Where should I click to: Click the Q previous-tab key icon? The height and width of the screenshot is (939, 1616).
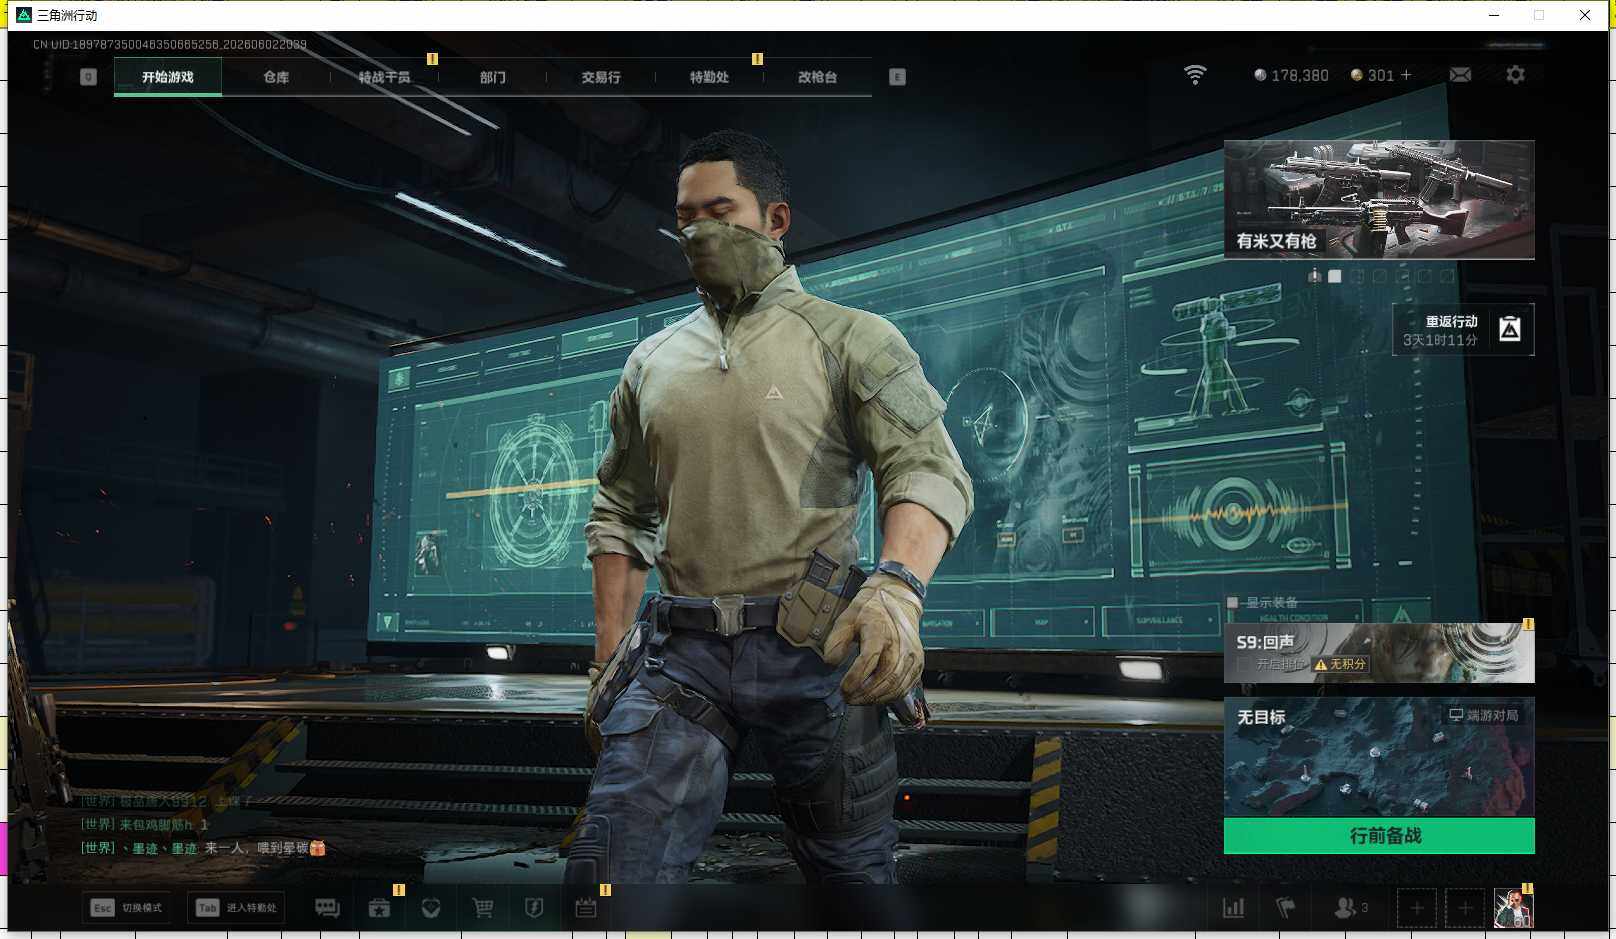point(88,77)
